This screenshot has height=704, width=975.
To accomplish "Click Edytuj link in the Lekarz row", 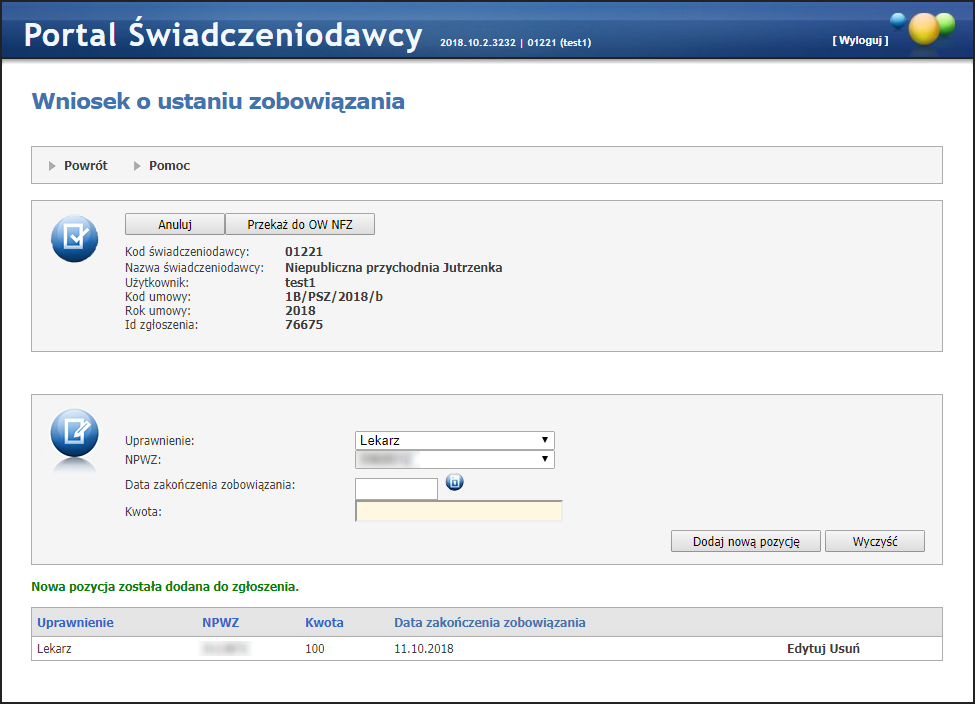I will tap(806, 649).
